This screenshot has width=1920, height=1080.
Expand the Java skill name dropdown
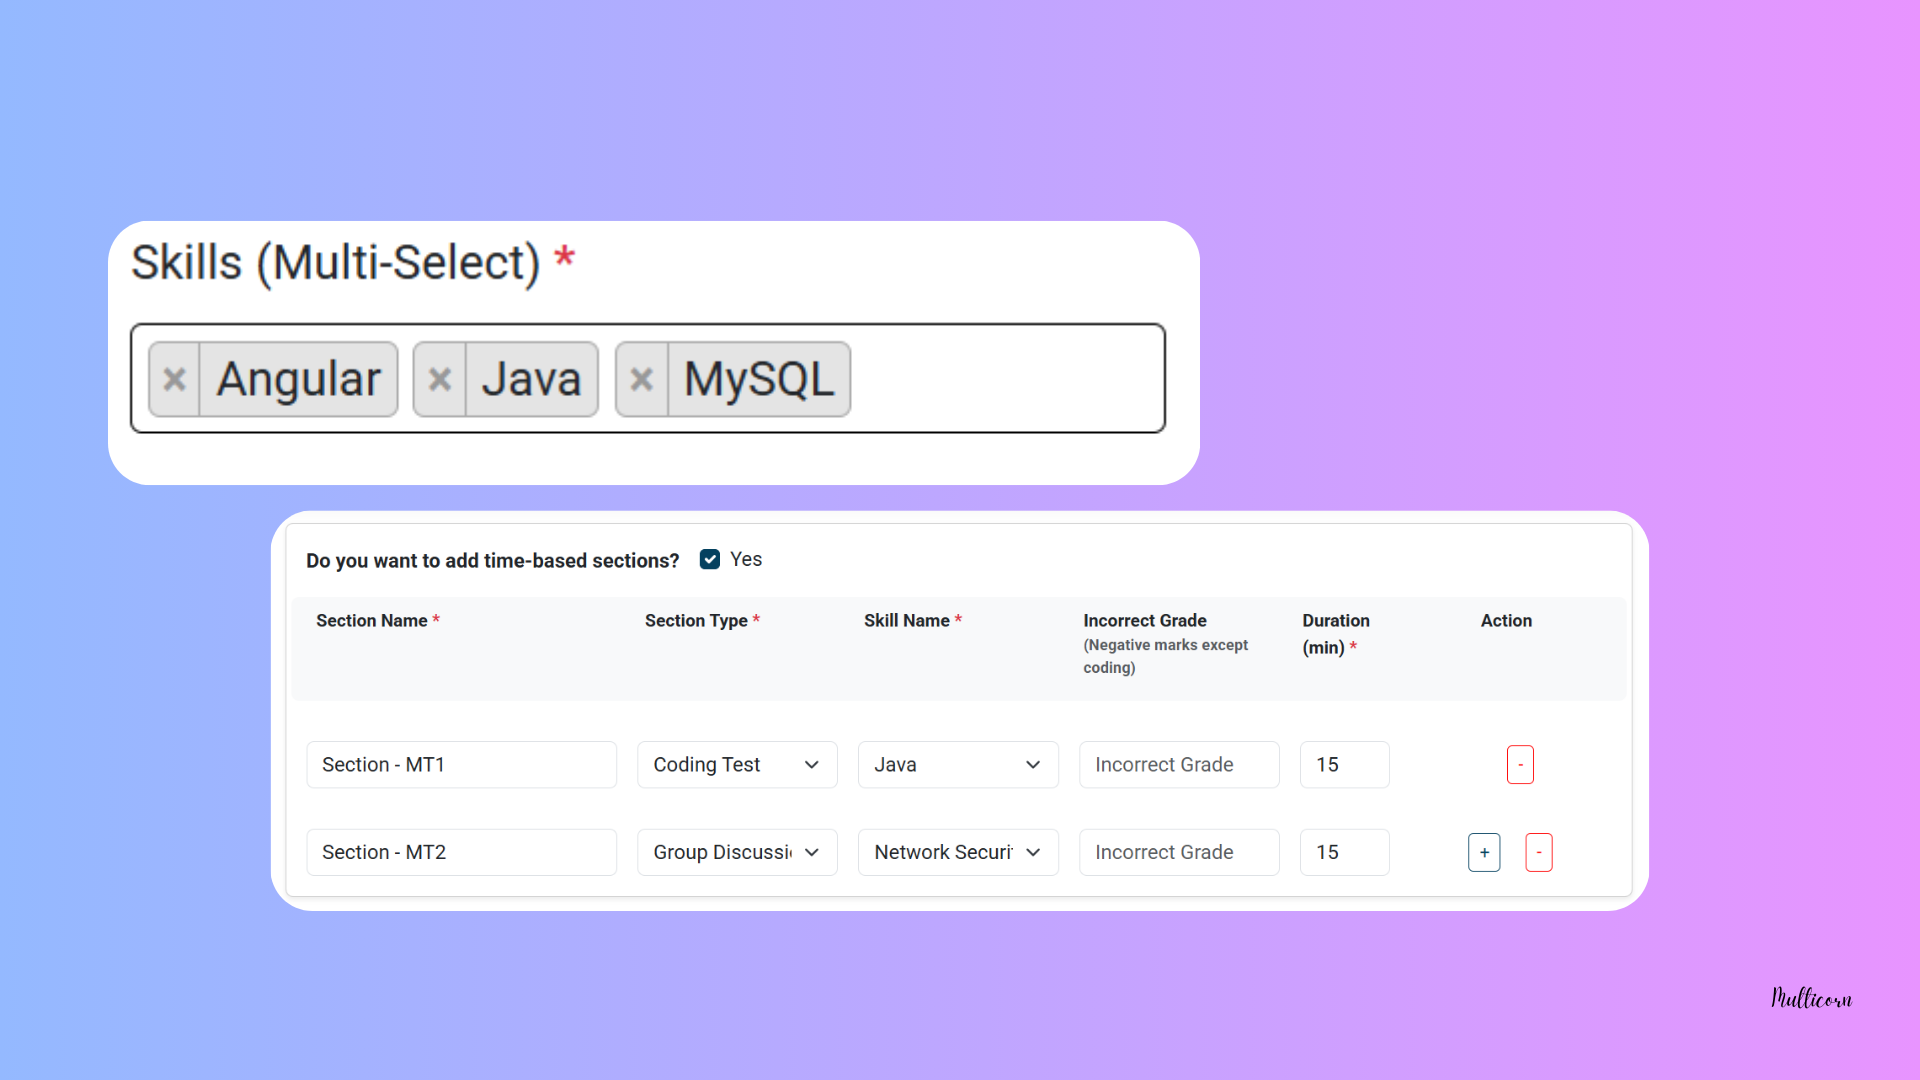tap(957, 765)
